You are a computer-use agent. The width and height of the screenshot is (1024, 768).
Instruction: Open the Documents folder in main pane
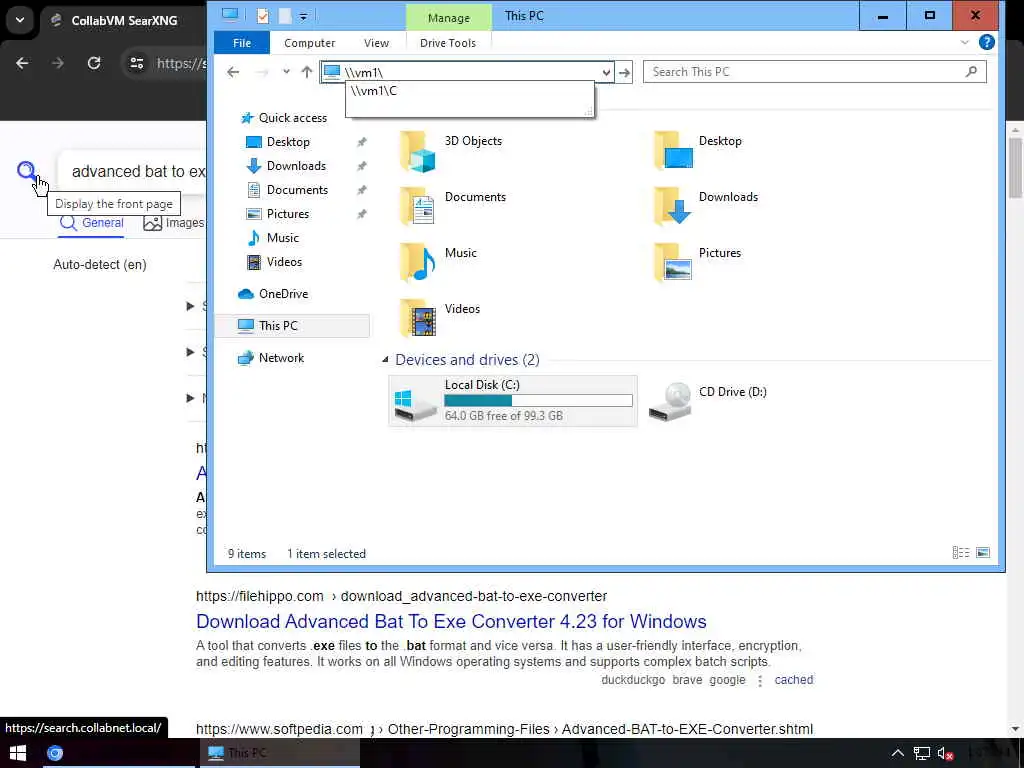(417, 208)
